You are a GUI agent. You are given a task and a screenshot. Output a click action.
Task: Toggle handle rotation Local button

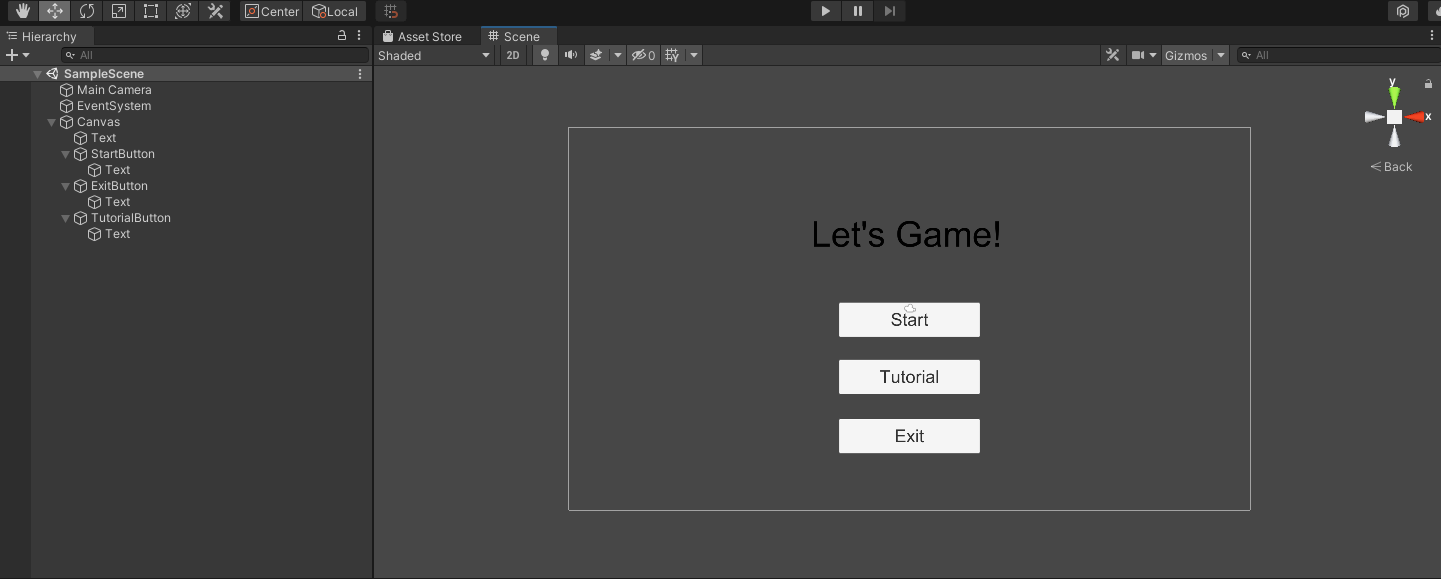[x=334, y=11]
